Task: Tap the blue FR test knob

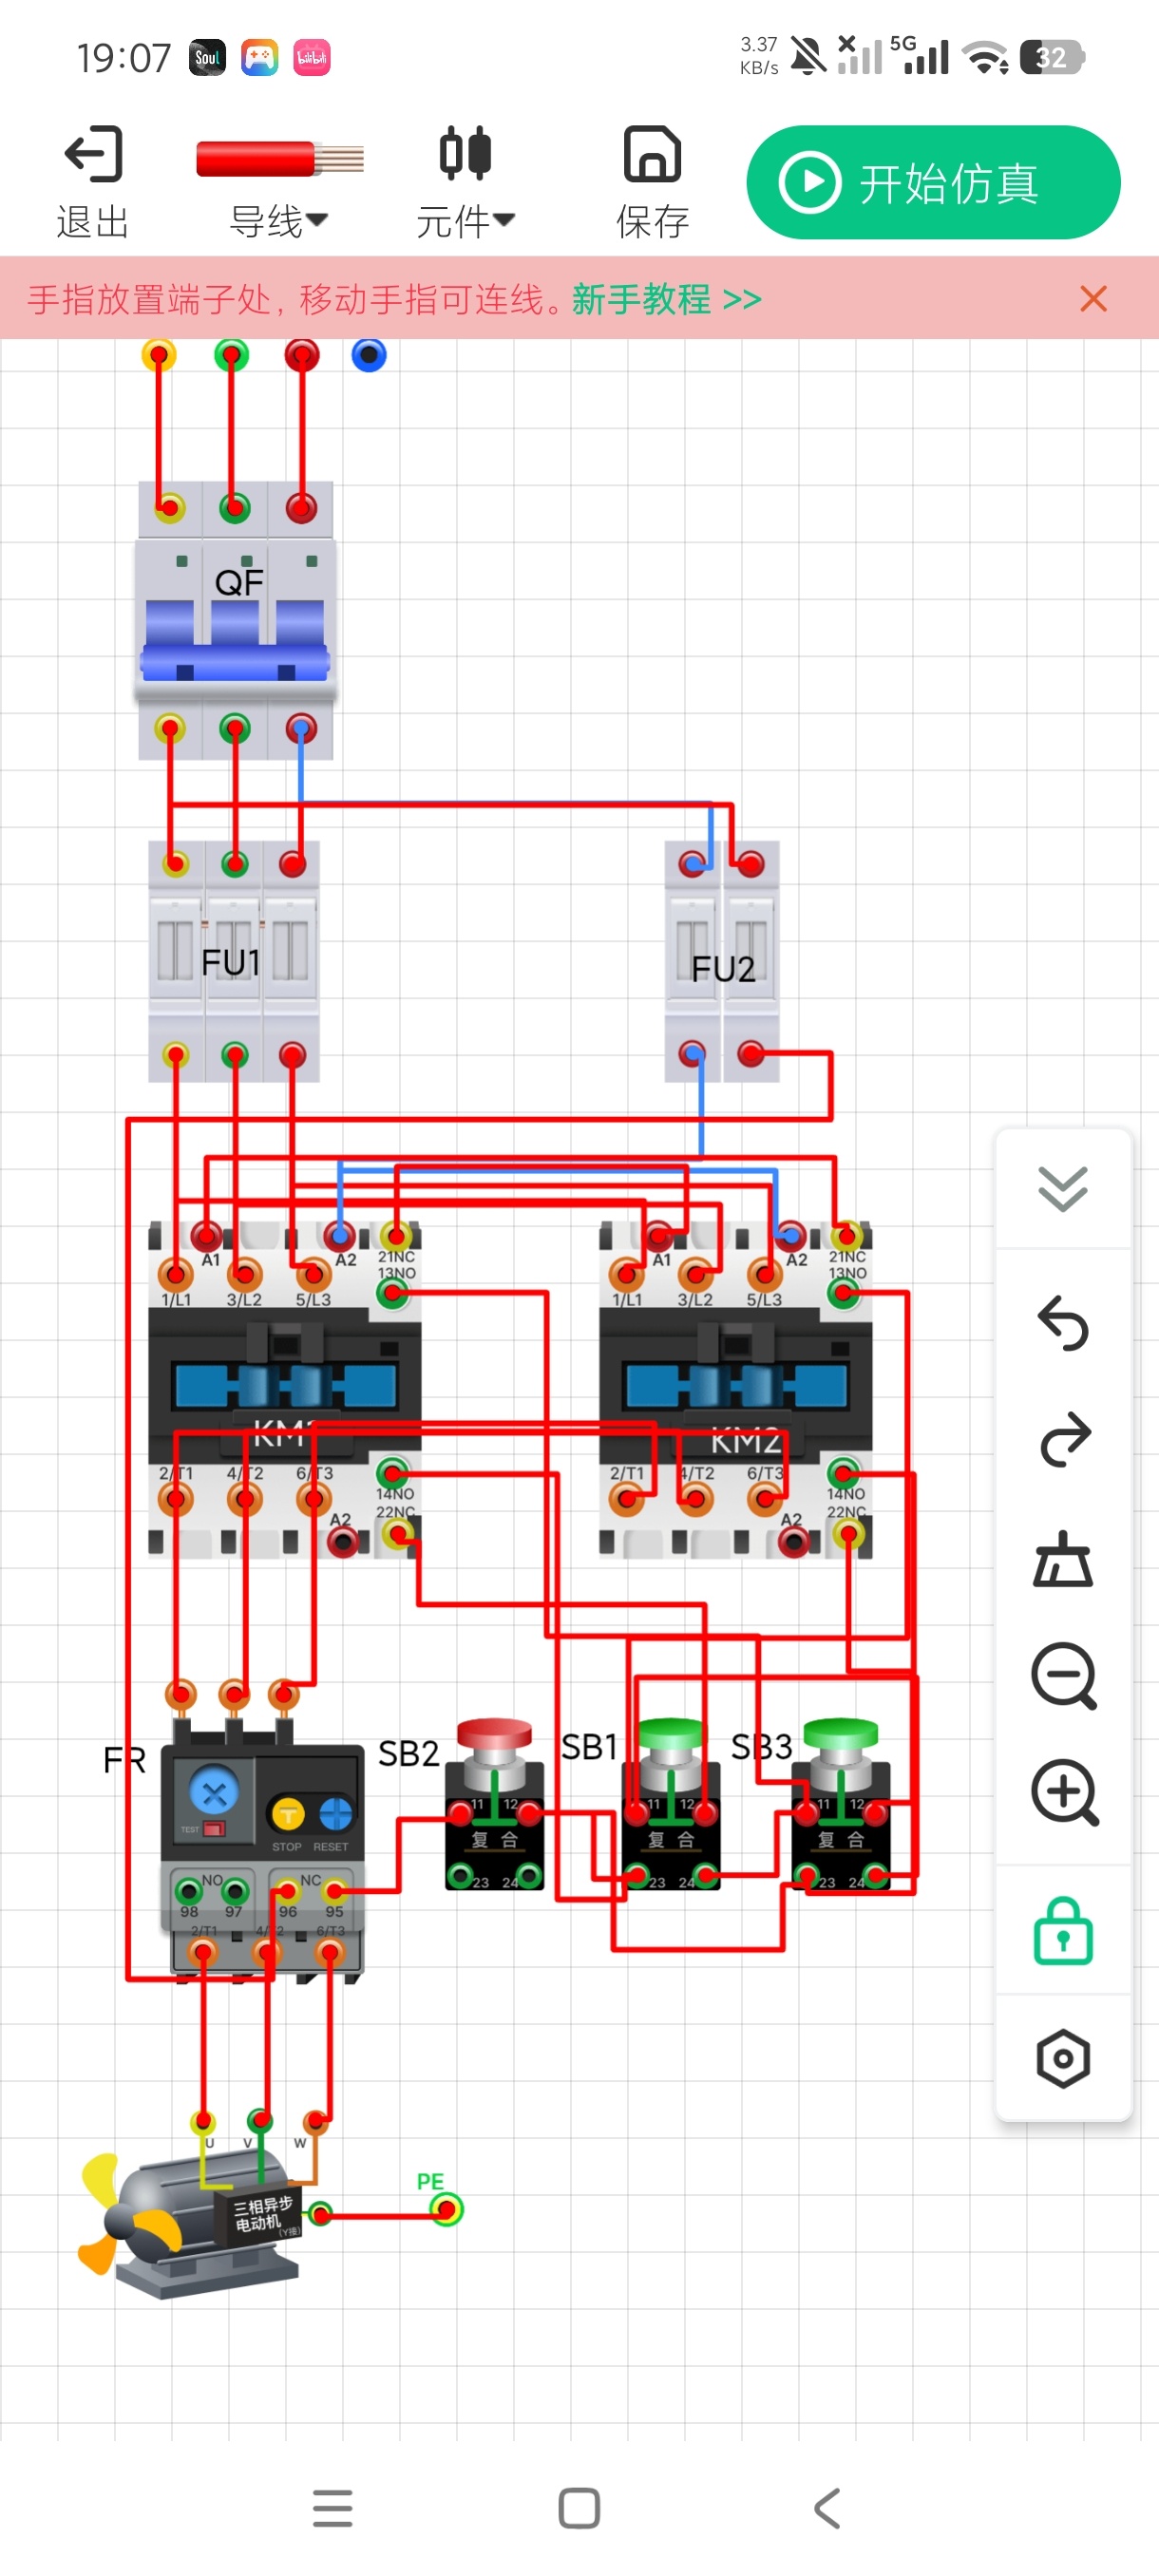Action: click(x=214, y=1792)
